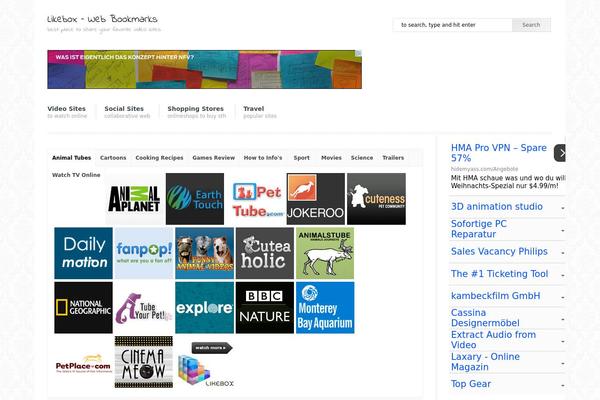Click the Likebox - Web Bookmarks title
The width and height of the screenshot is (600, 400).
[102, 19]
